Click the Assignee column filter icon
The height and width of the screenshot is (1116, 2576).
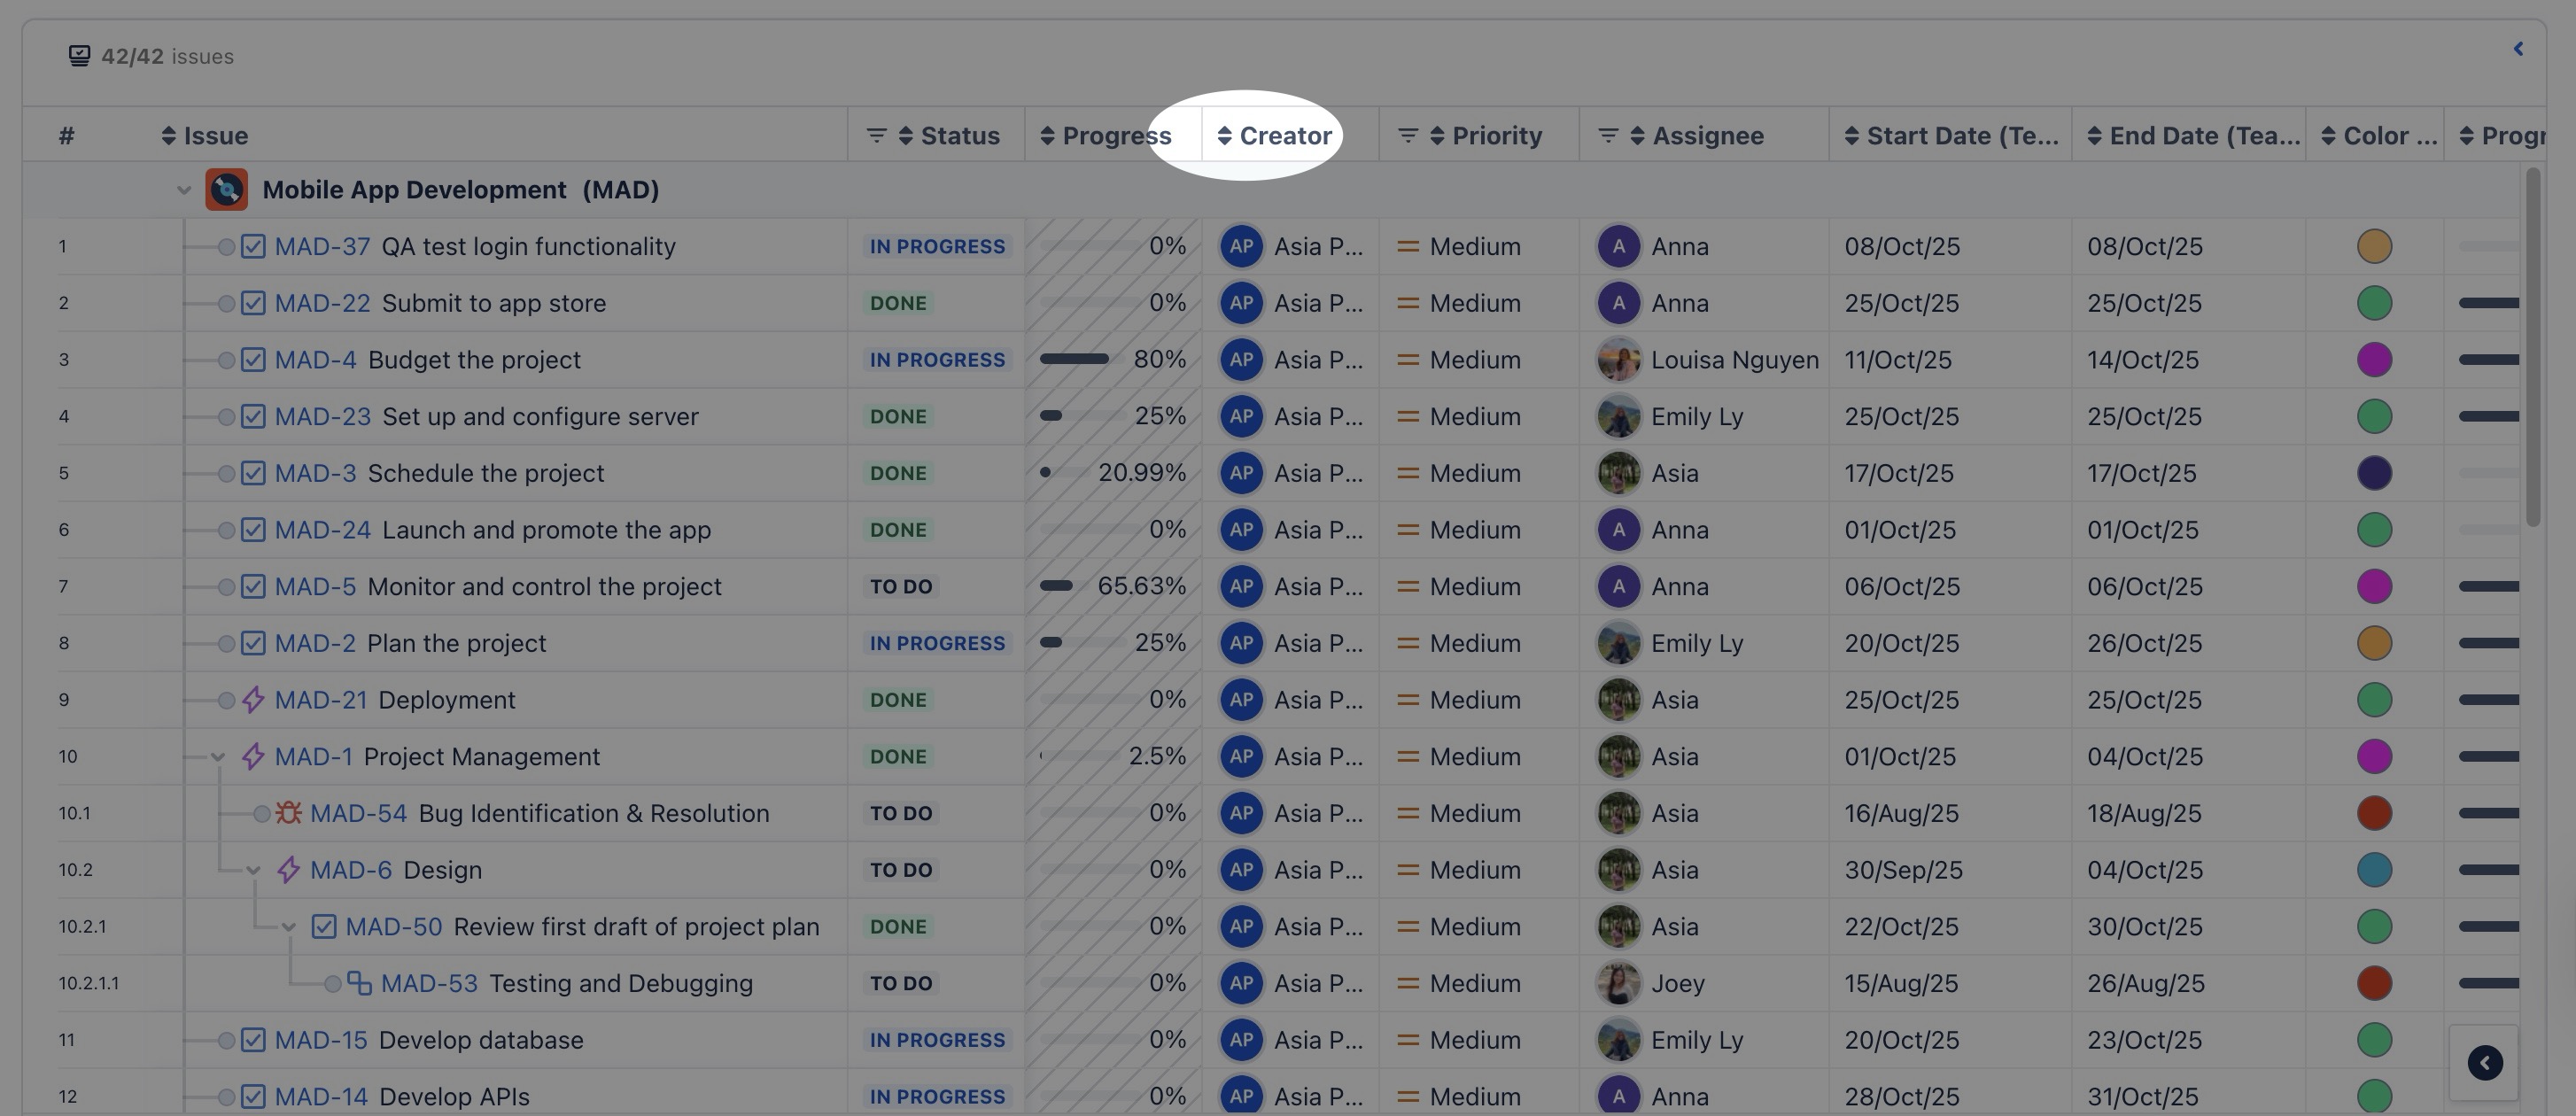1608,135
